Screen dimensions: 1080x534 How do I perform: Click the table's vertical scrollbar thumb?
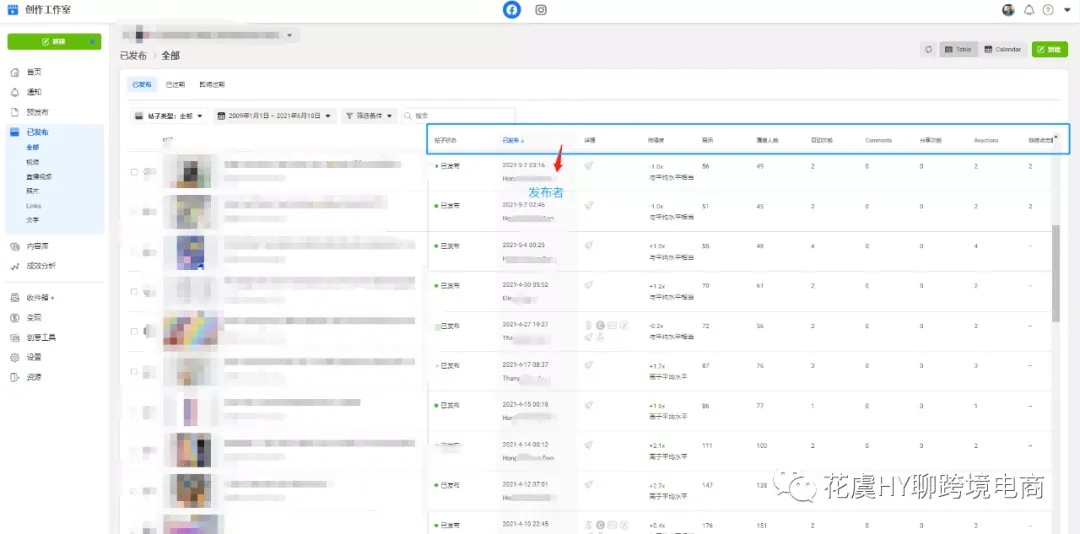tap(1056, 274)
